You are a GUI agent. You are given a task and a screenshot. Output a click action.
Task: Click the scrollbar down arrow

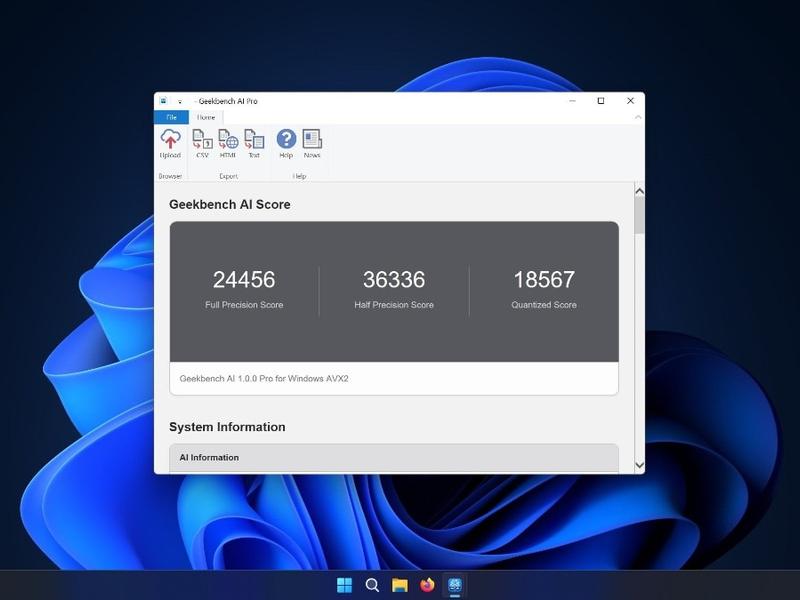(x=639, y=465)
